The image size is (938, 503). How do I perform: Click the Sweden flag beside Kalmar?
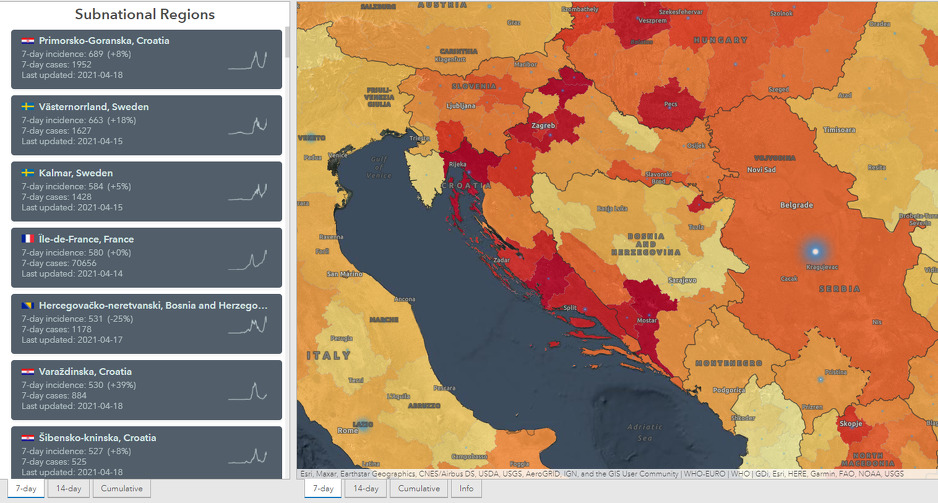point(28,173)
